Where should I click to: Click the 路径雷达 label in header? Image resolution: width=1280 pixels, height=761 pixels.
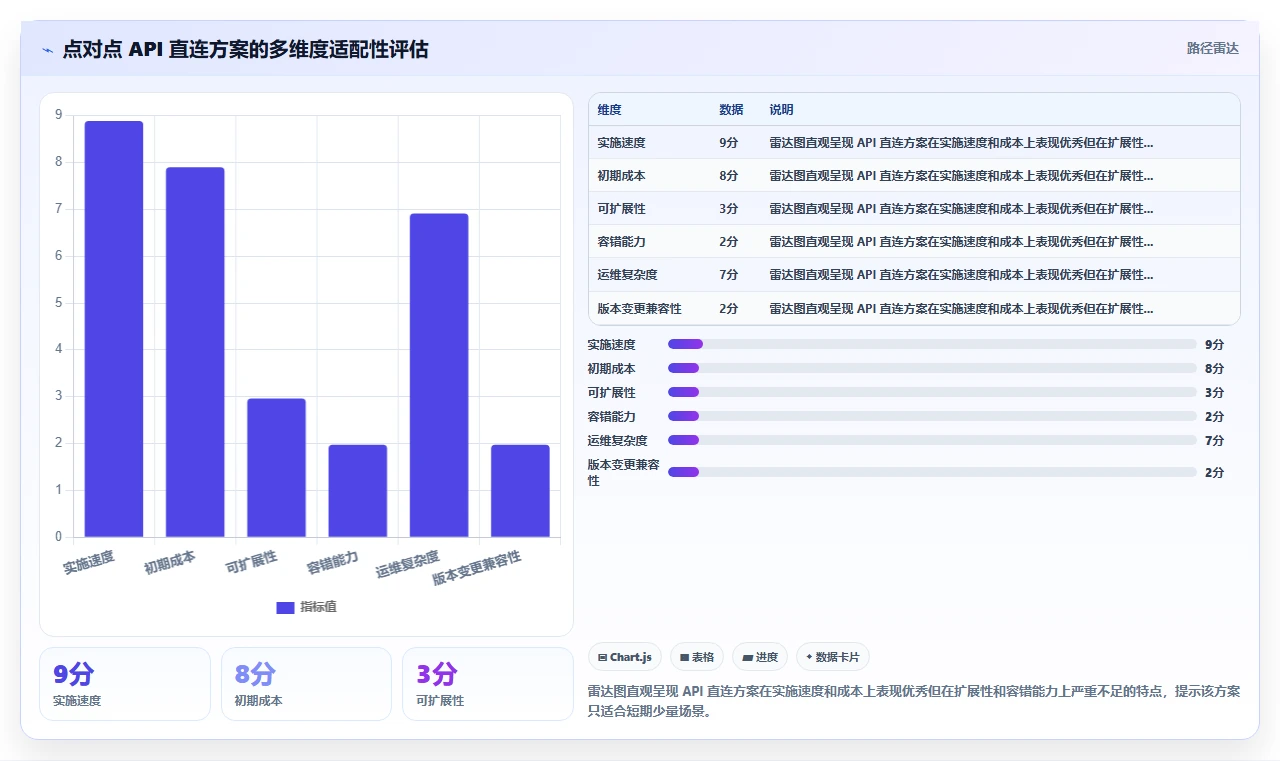(x=1212, y=48)
